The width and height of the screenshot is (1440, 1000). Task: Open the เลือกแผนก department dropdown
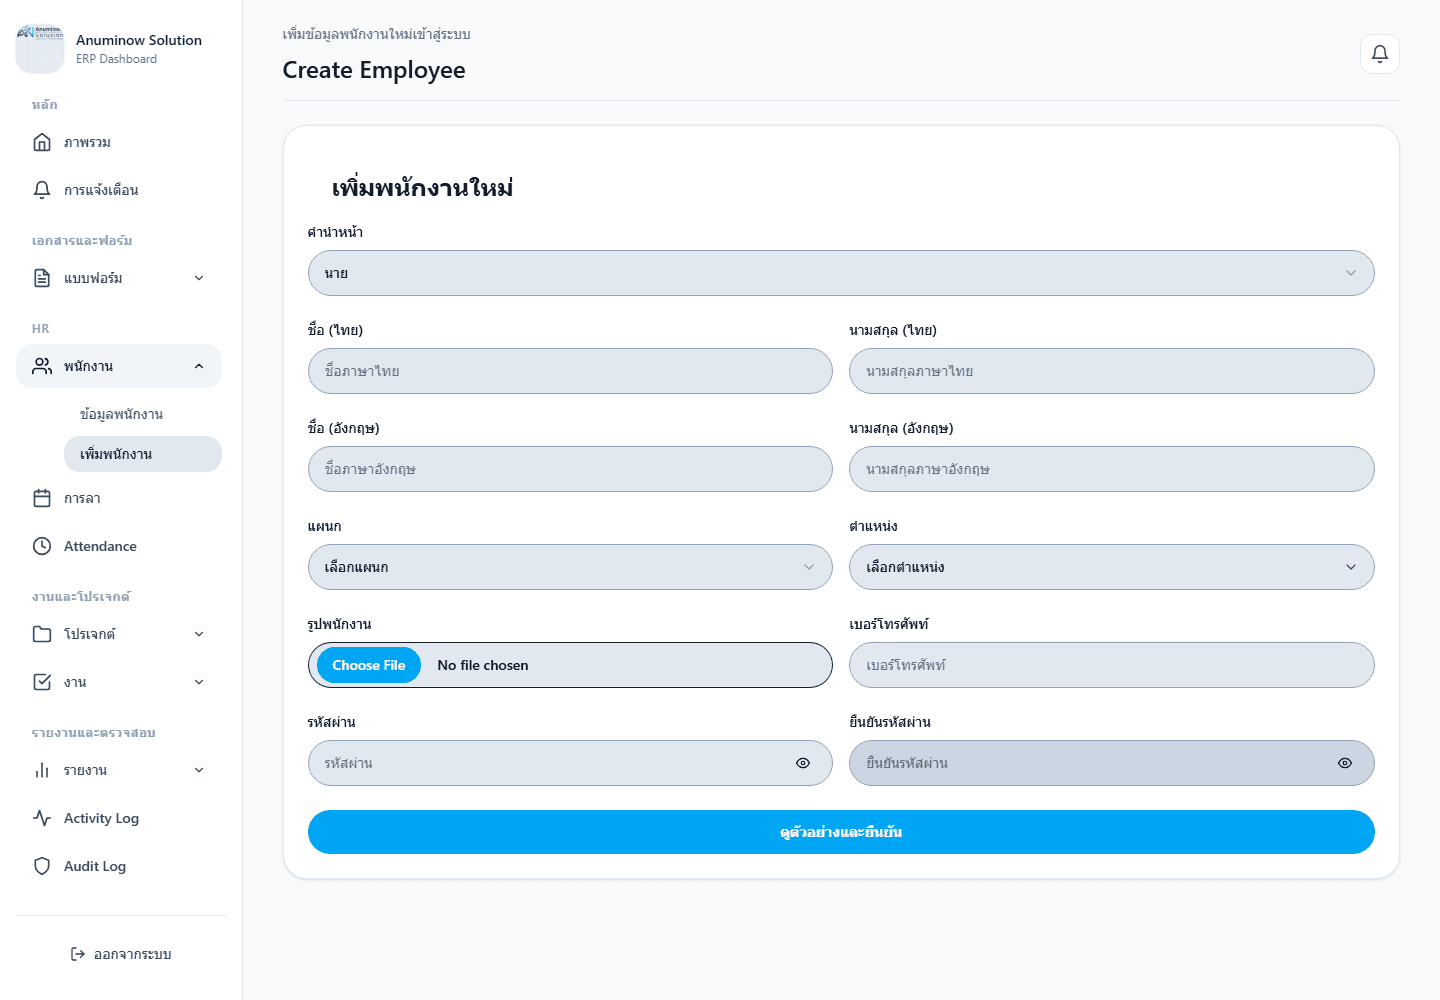click(570, 567)
